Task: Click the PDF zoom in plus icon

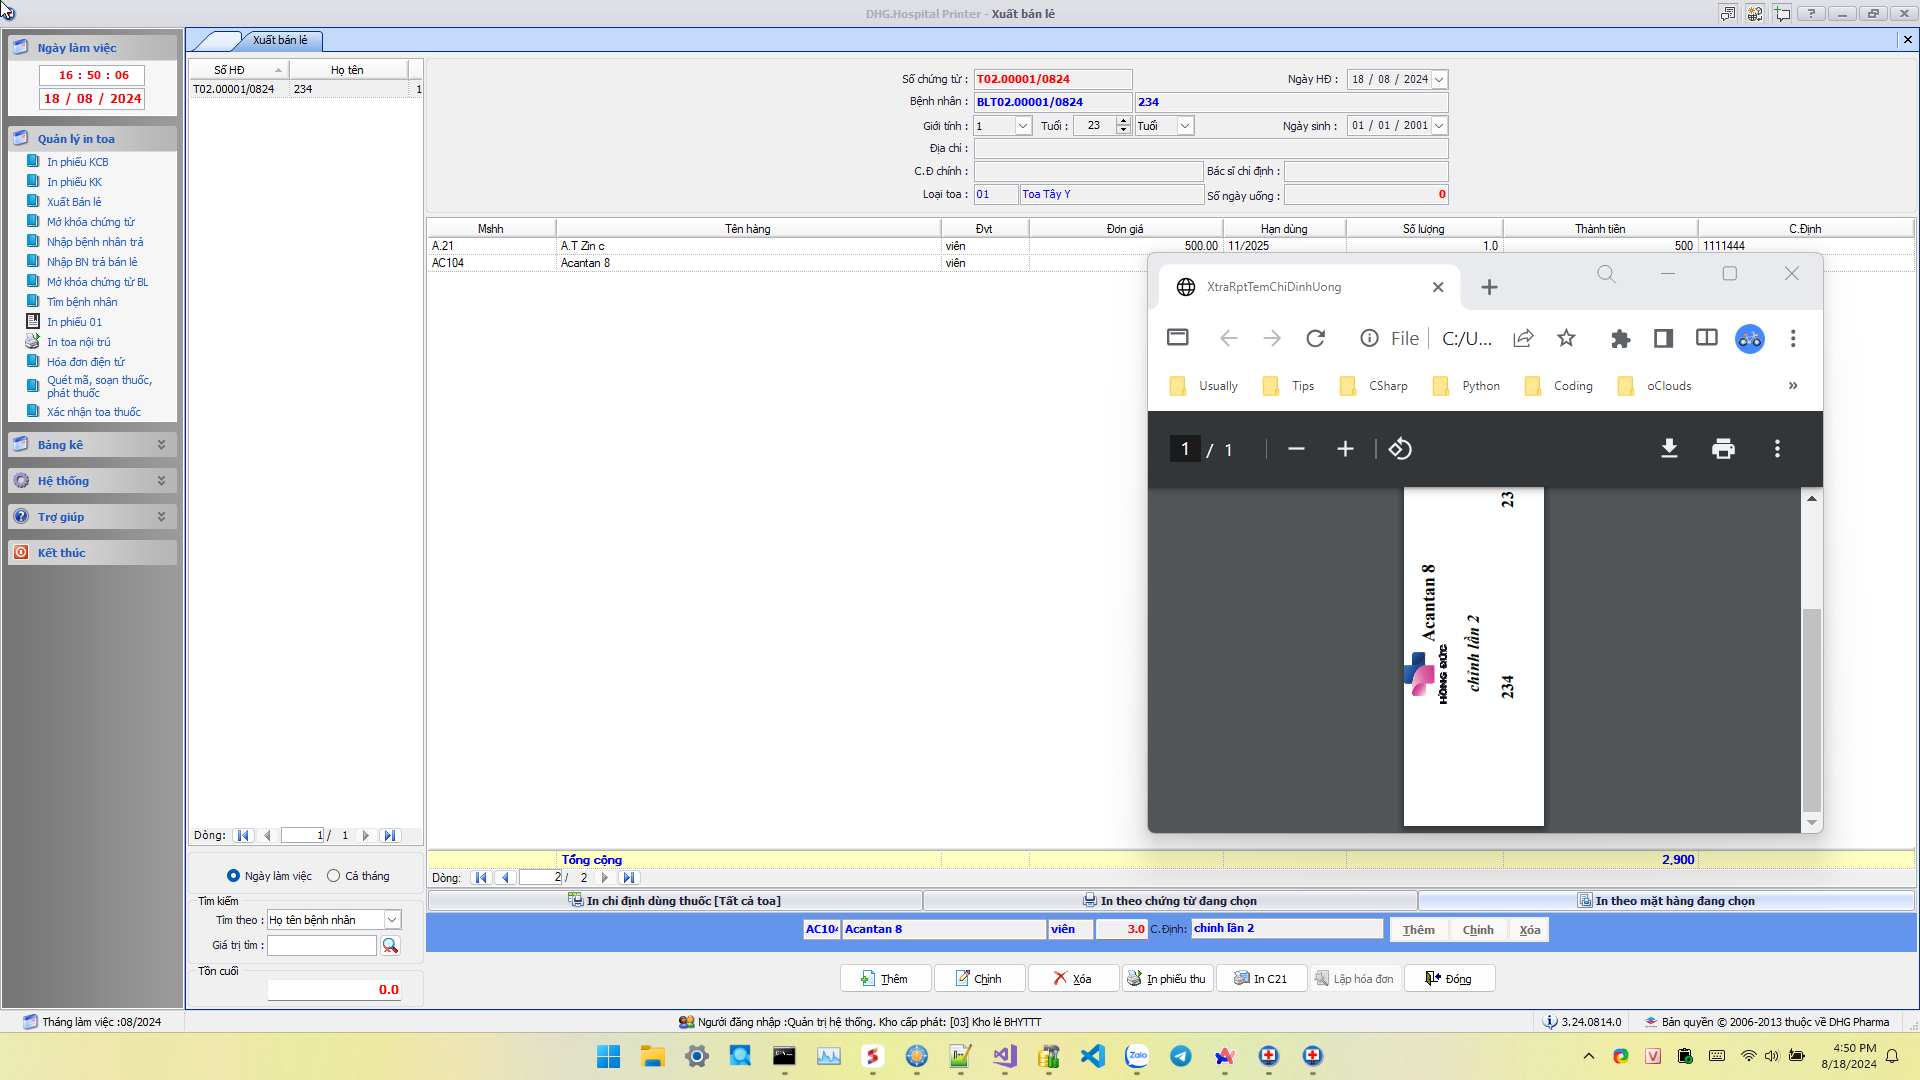Action: click(1345, 449)
